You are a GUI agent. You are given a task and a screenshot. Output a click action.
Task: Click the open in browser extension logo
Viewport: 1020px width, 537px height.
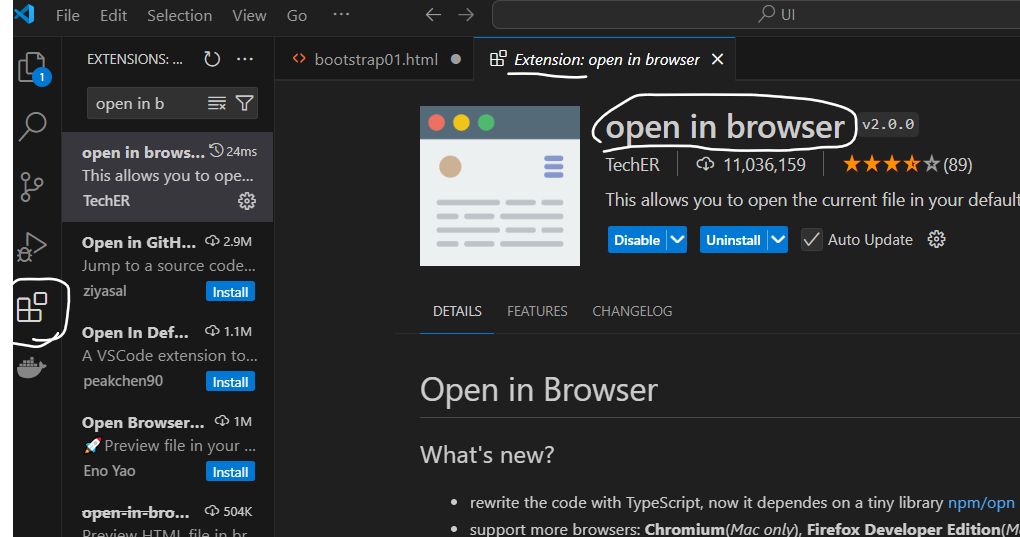point(500,186)
